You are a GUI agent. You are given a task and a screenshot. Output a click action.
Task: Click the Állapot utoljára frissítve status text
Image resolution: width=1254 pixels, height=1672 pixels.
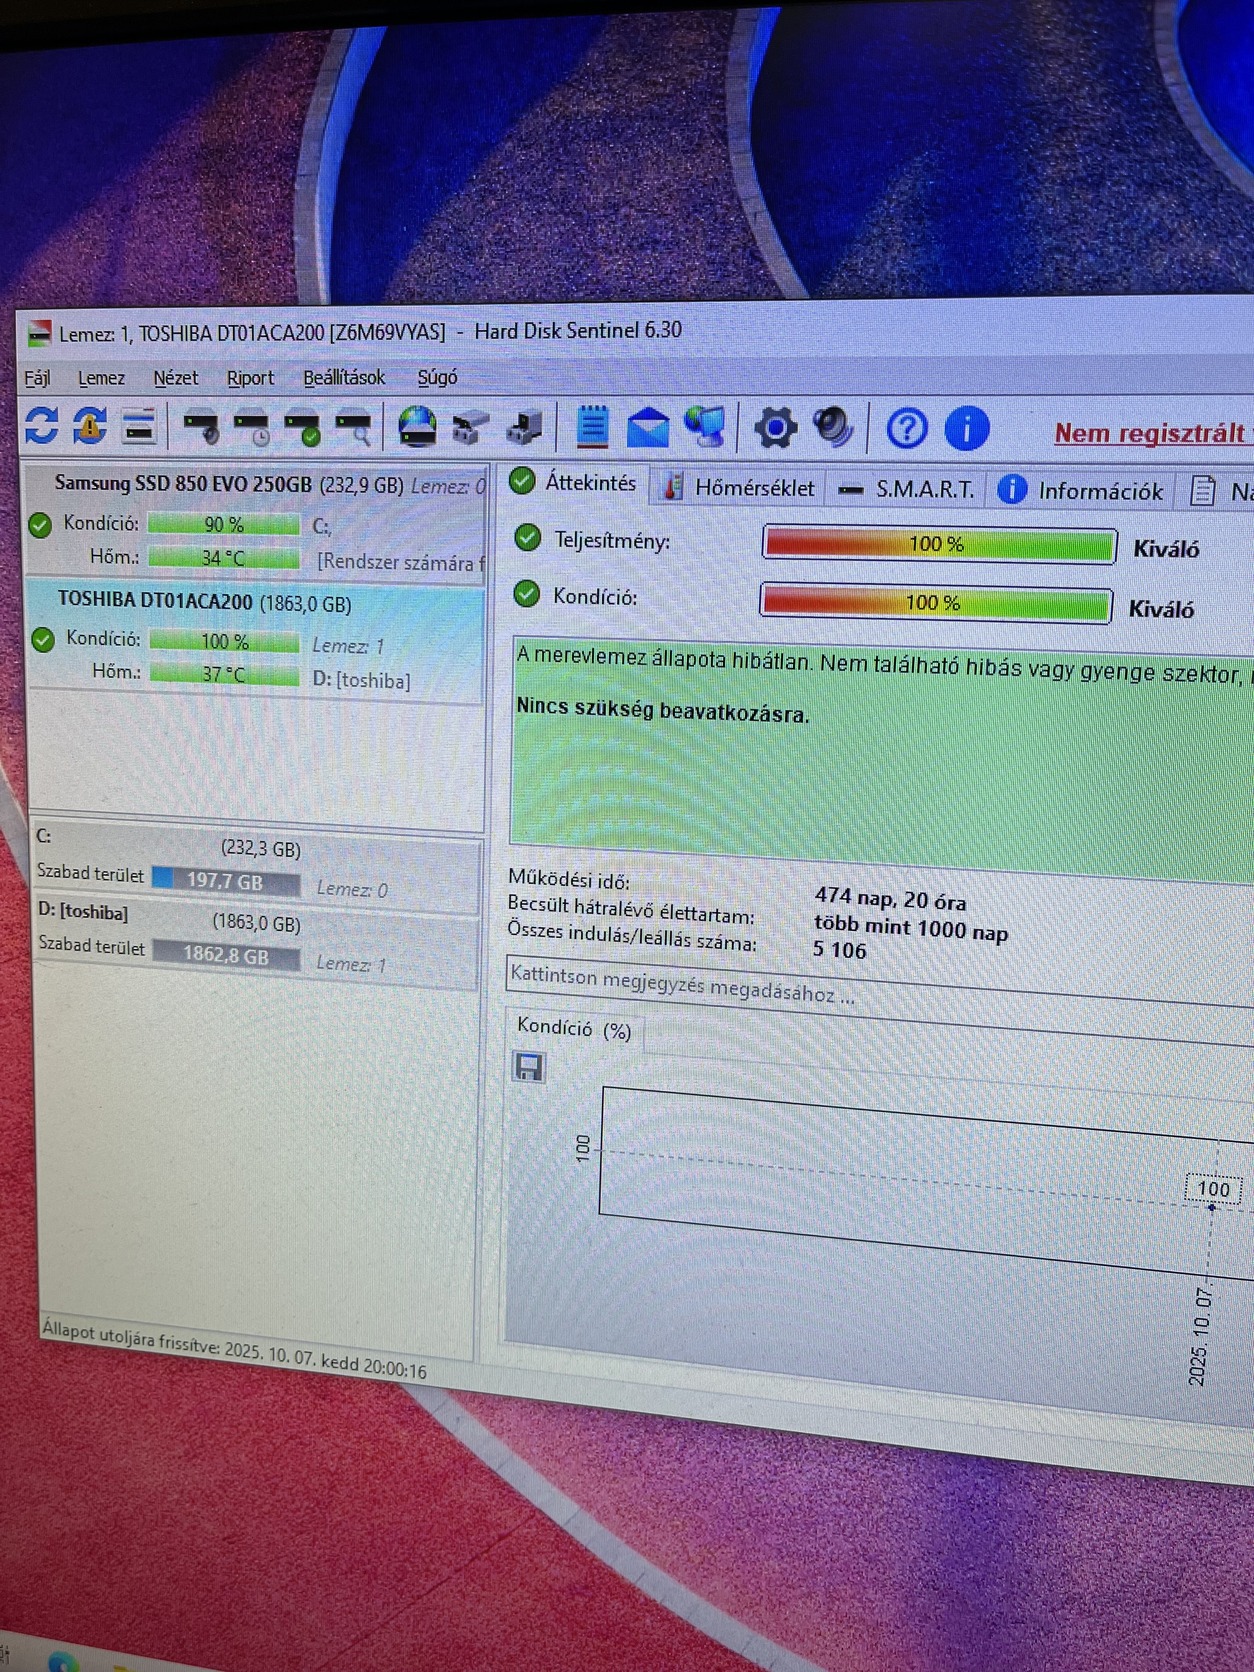[x=234, y=1349]
